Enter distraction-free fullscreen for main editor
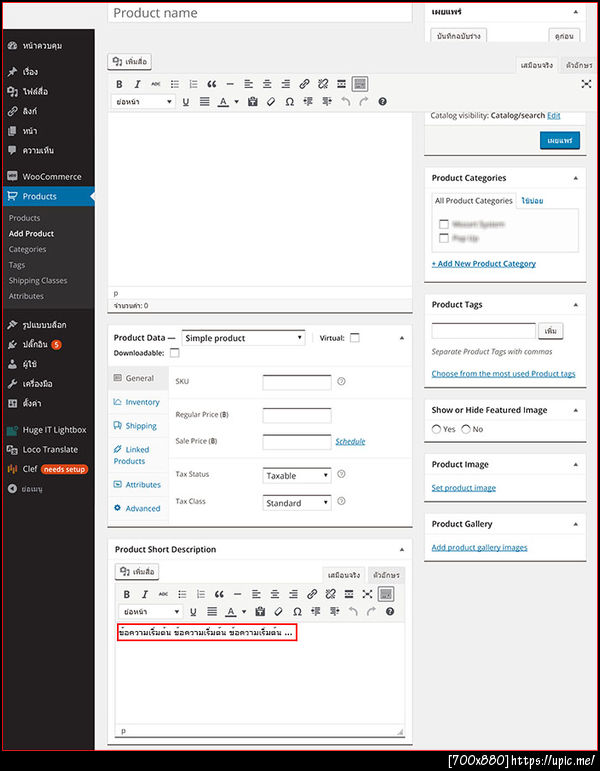This screenshot has width=600, height=771. click(586, 84)
